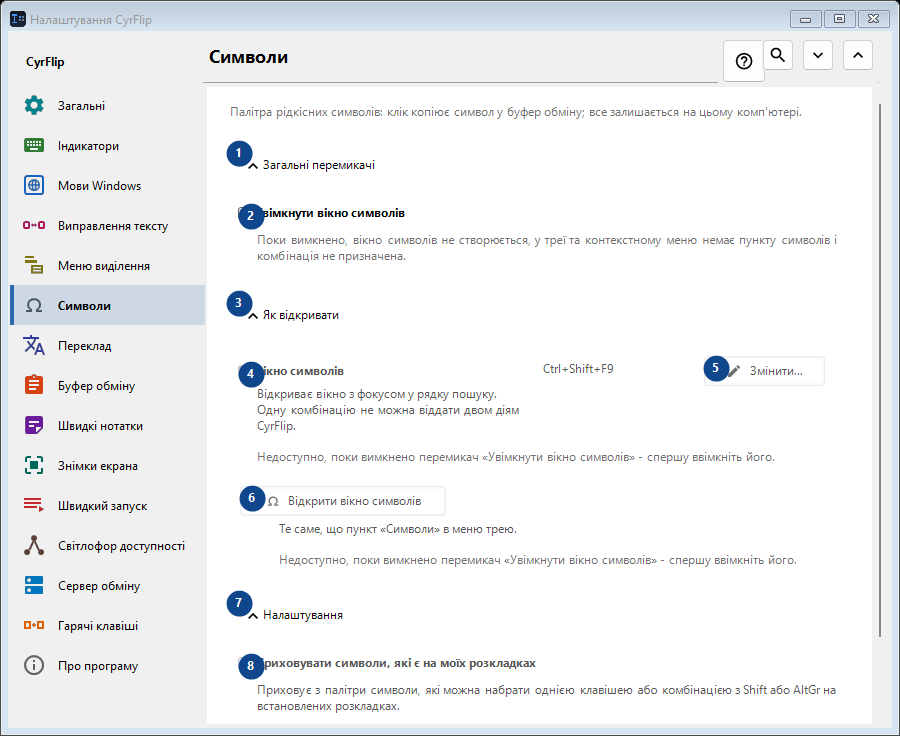
Task: Click the Змінити... hotkey button
Action: pyautogui.click(x=765, y=371)
